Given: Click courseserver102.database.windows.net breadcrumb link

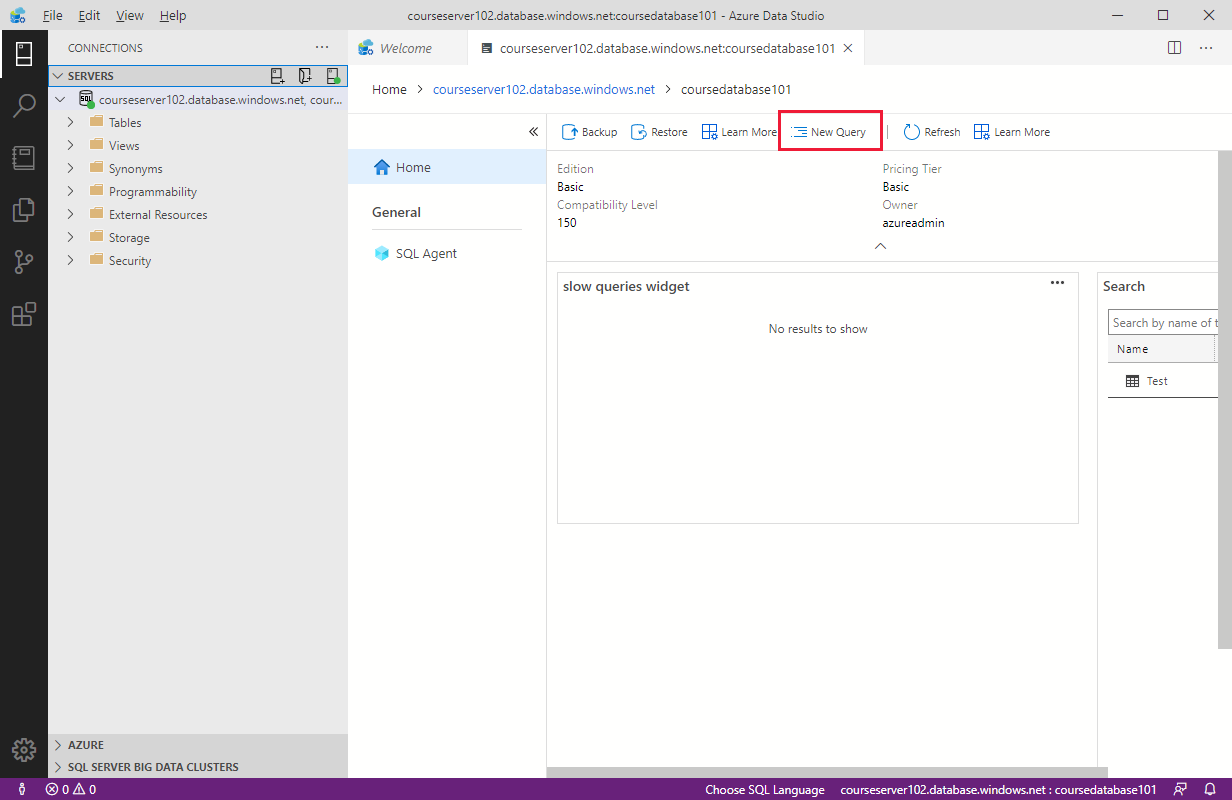Looking at the screenshot, I should tap(543, 89).
